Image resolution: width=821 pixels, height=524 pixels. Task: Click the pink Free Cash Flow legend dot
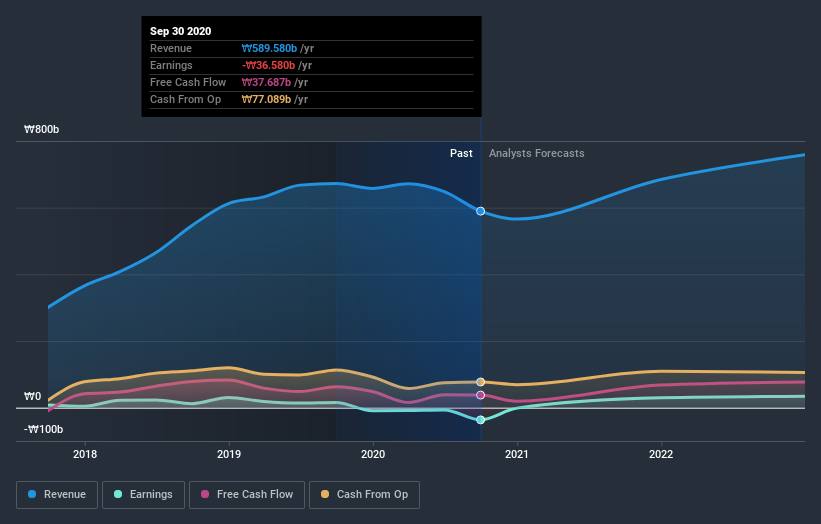tap(205, 494)
